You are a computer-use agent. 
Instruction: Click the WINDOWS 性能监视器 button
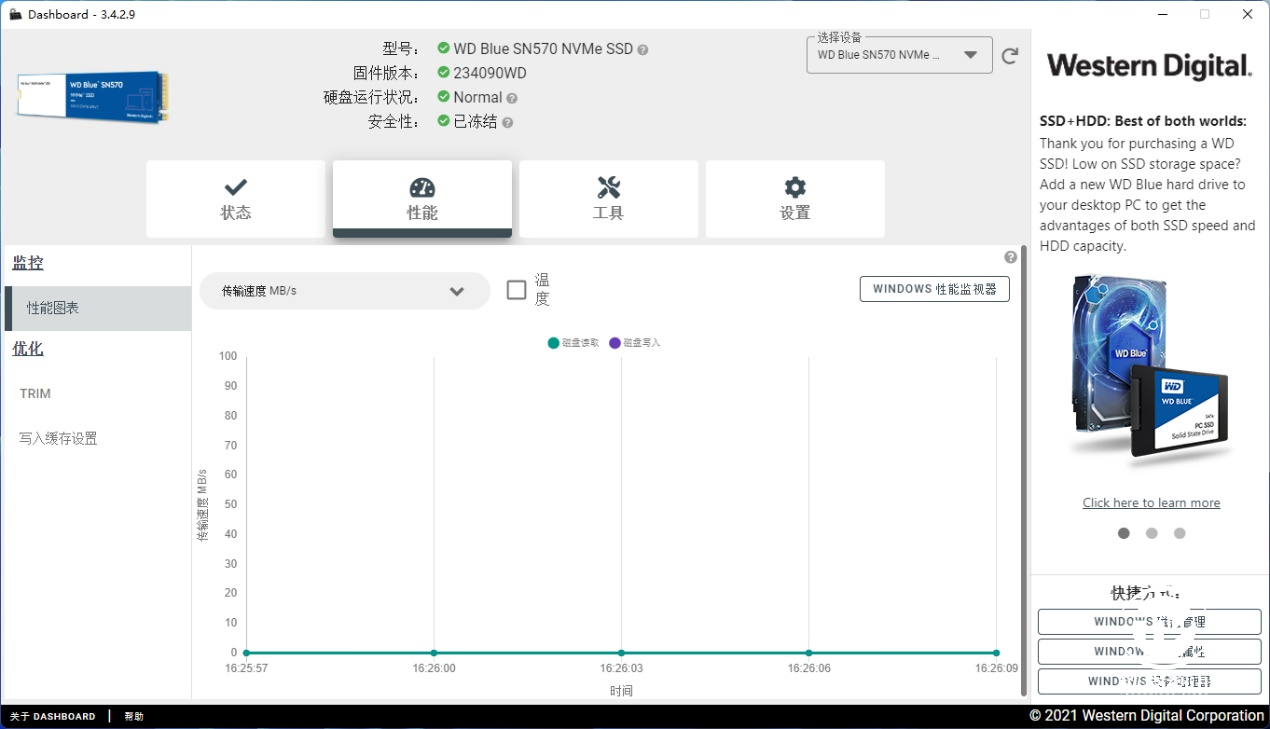point(934,289)
